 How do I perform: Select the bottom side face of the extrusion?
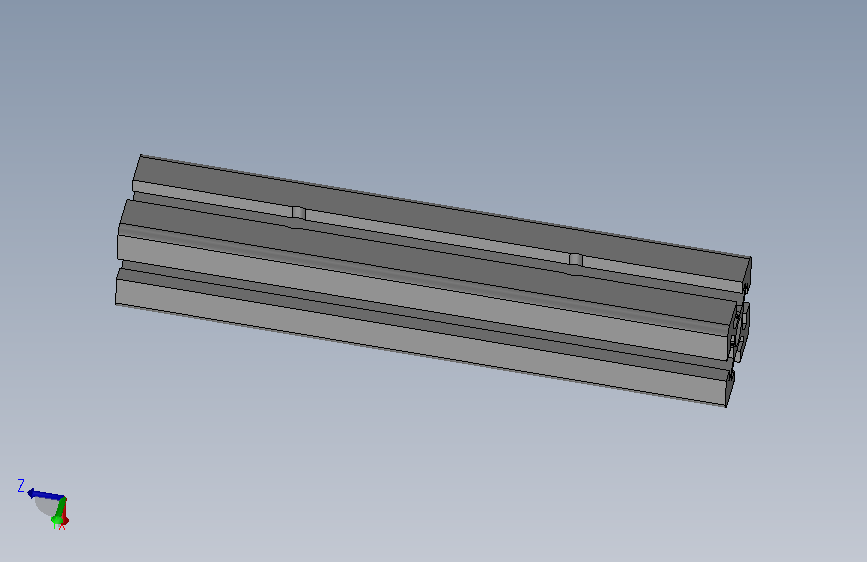pos(420,343)
